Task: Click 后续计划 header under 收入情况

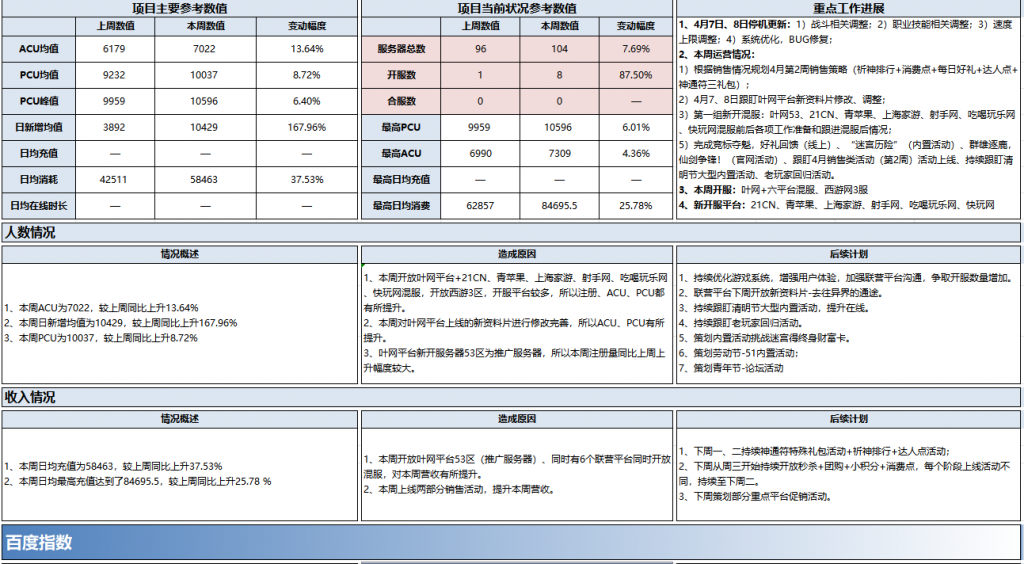Action: (x=848, y=419)
